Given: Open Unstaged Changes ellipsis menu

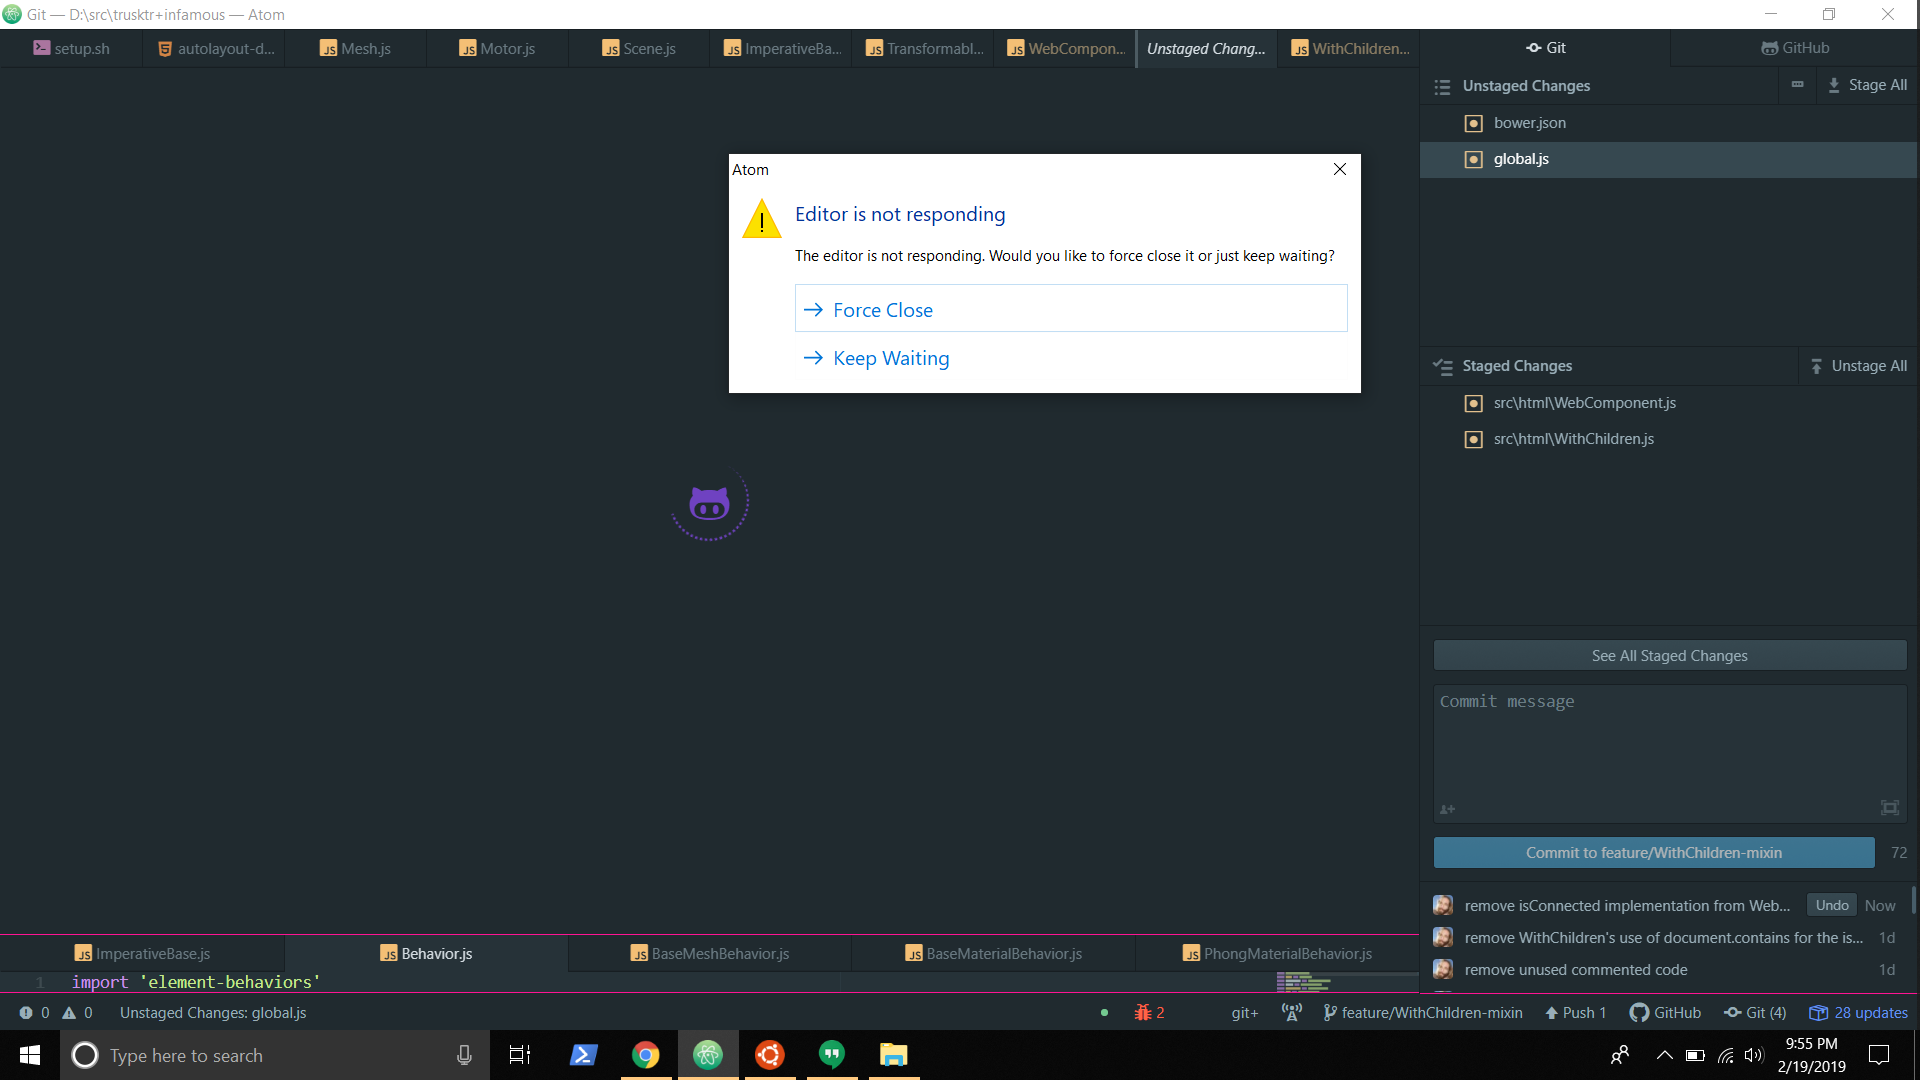Looking at the screenshot, I should [1797, 85].
